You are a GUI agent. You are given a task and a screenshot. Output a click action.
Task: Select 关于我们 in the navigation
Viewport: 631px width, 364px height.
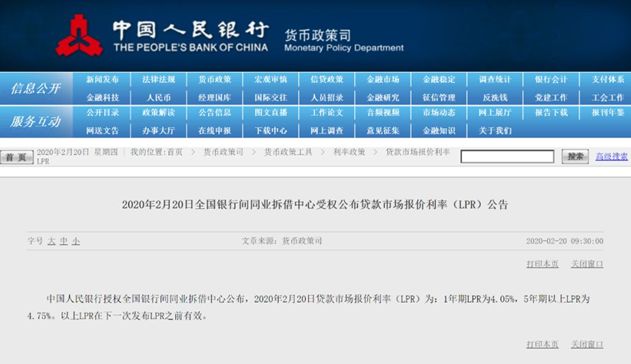tap(495, 130)
